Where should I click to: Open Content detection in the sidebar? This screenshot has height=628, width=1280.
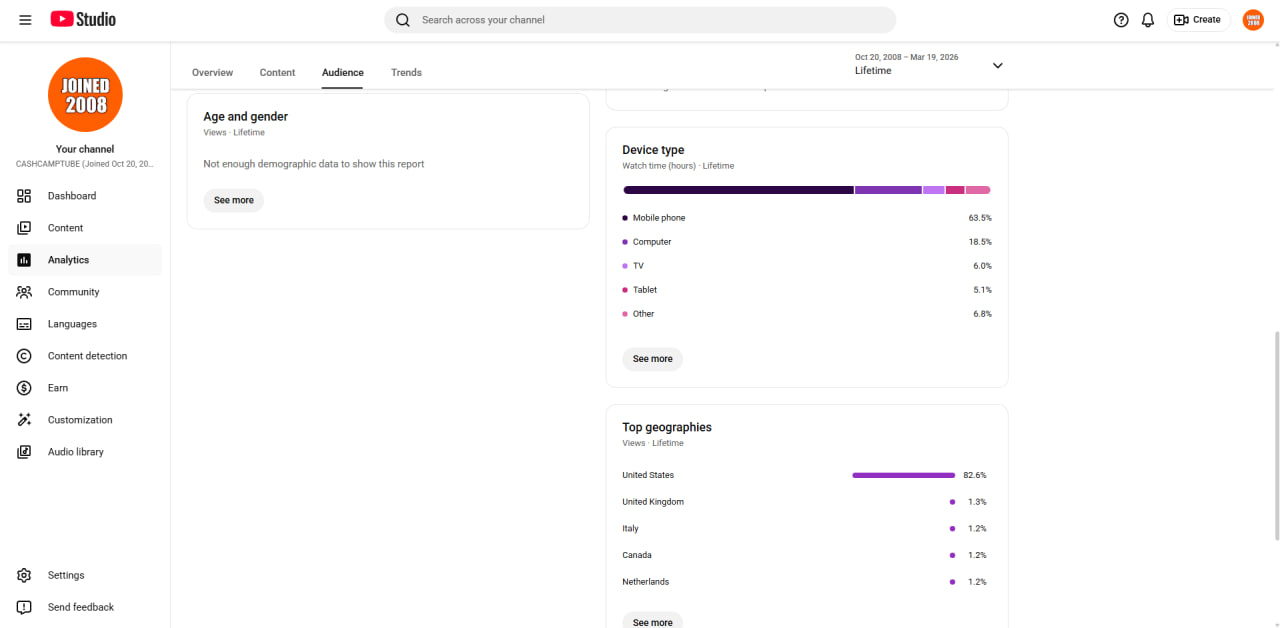point(85,356)
